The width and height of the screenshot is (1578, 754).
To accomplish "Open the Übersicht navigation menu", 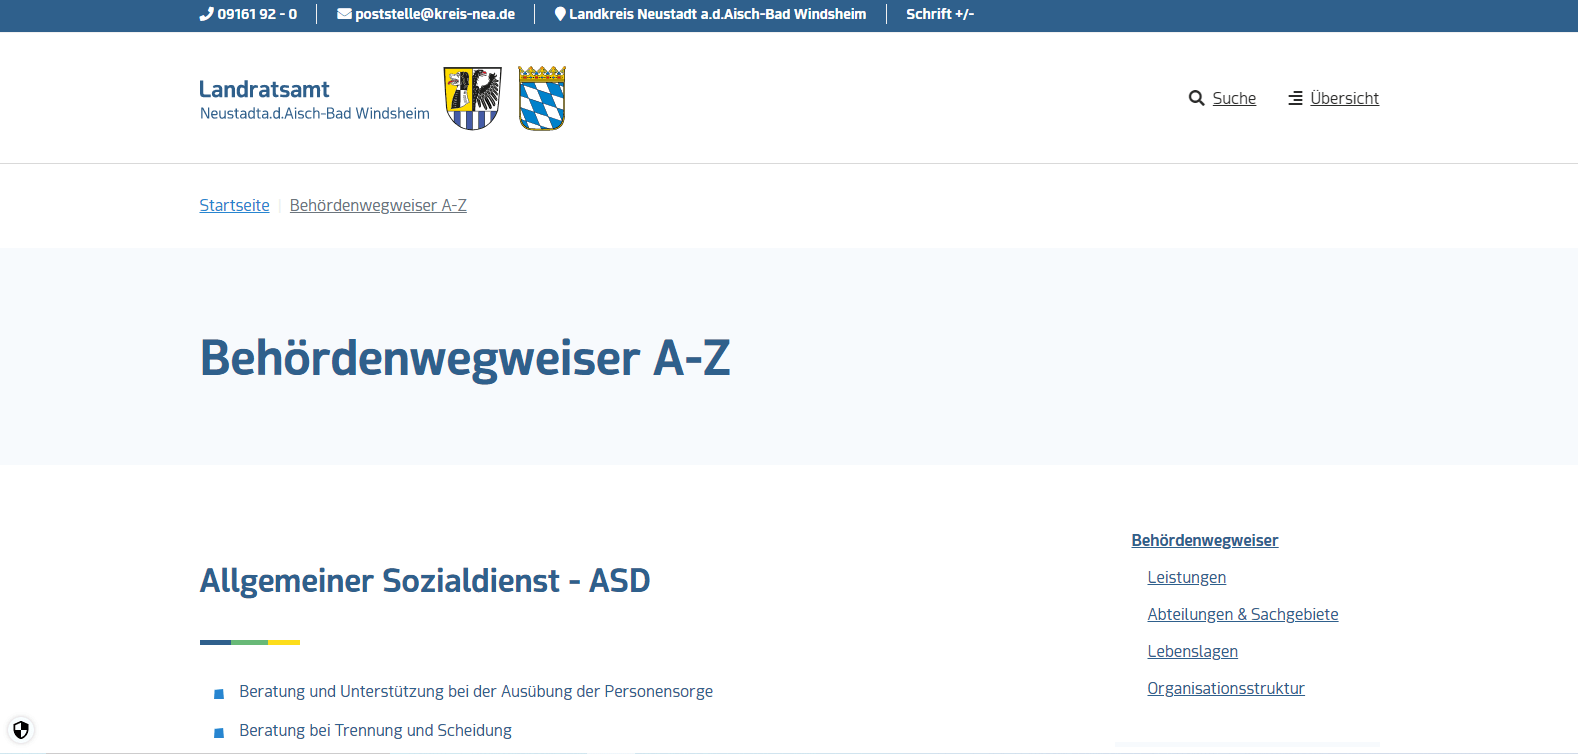I will (1344, 98).
